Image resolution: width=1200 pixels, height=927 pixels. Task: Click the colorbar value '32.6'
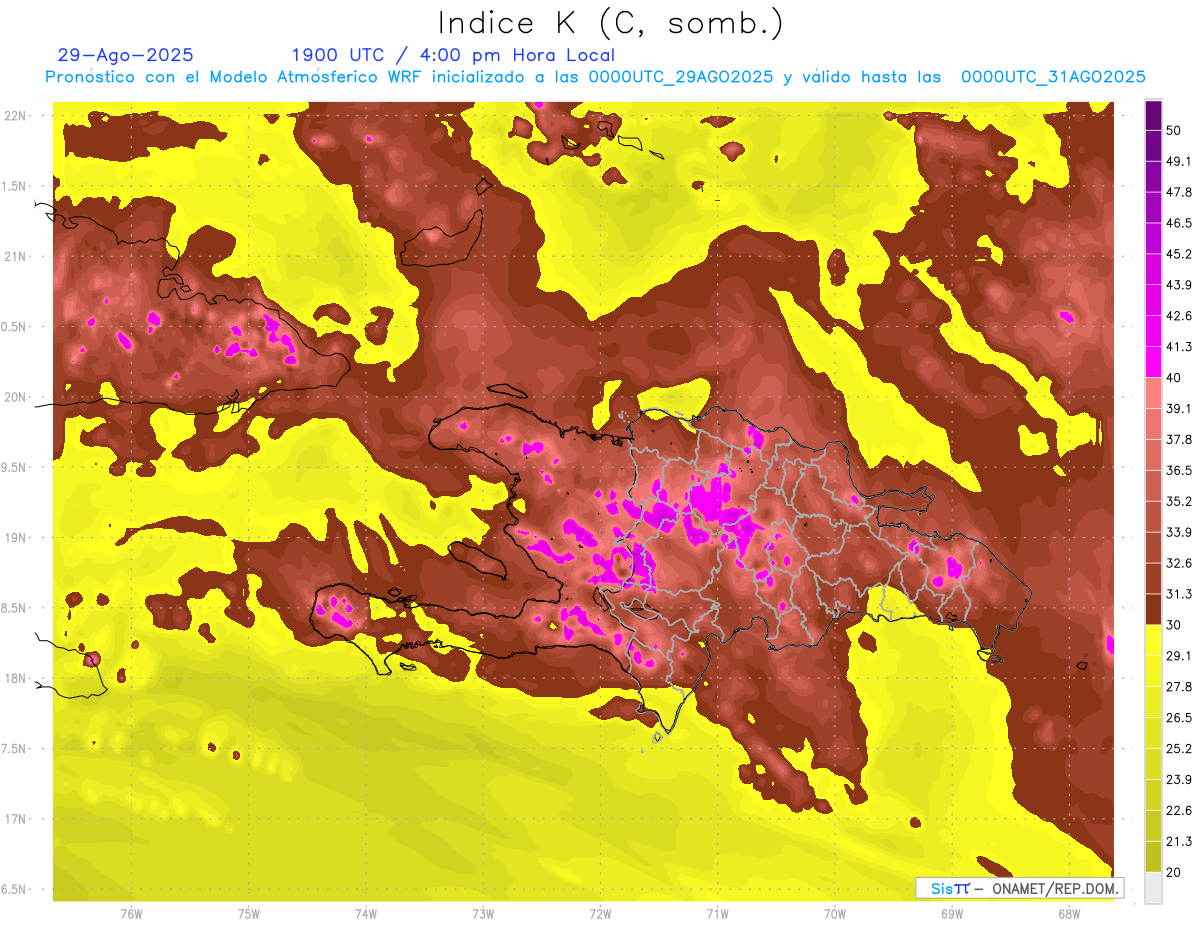[1178, 563]
